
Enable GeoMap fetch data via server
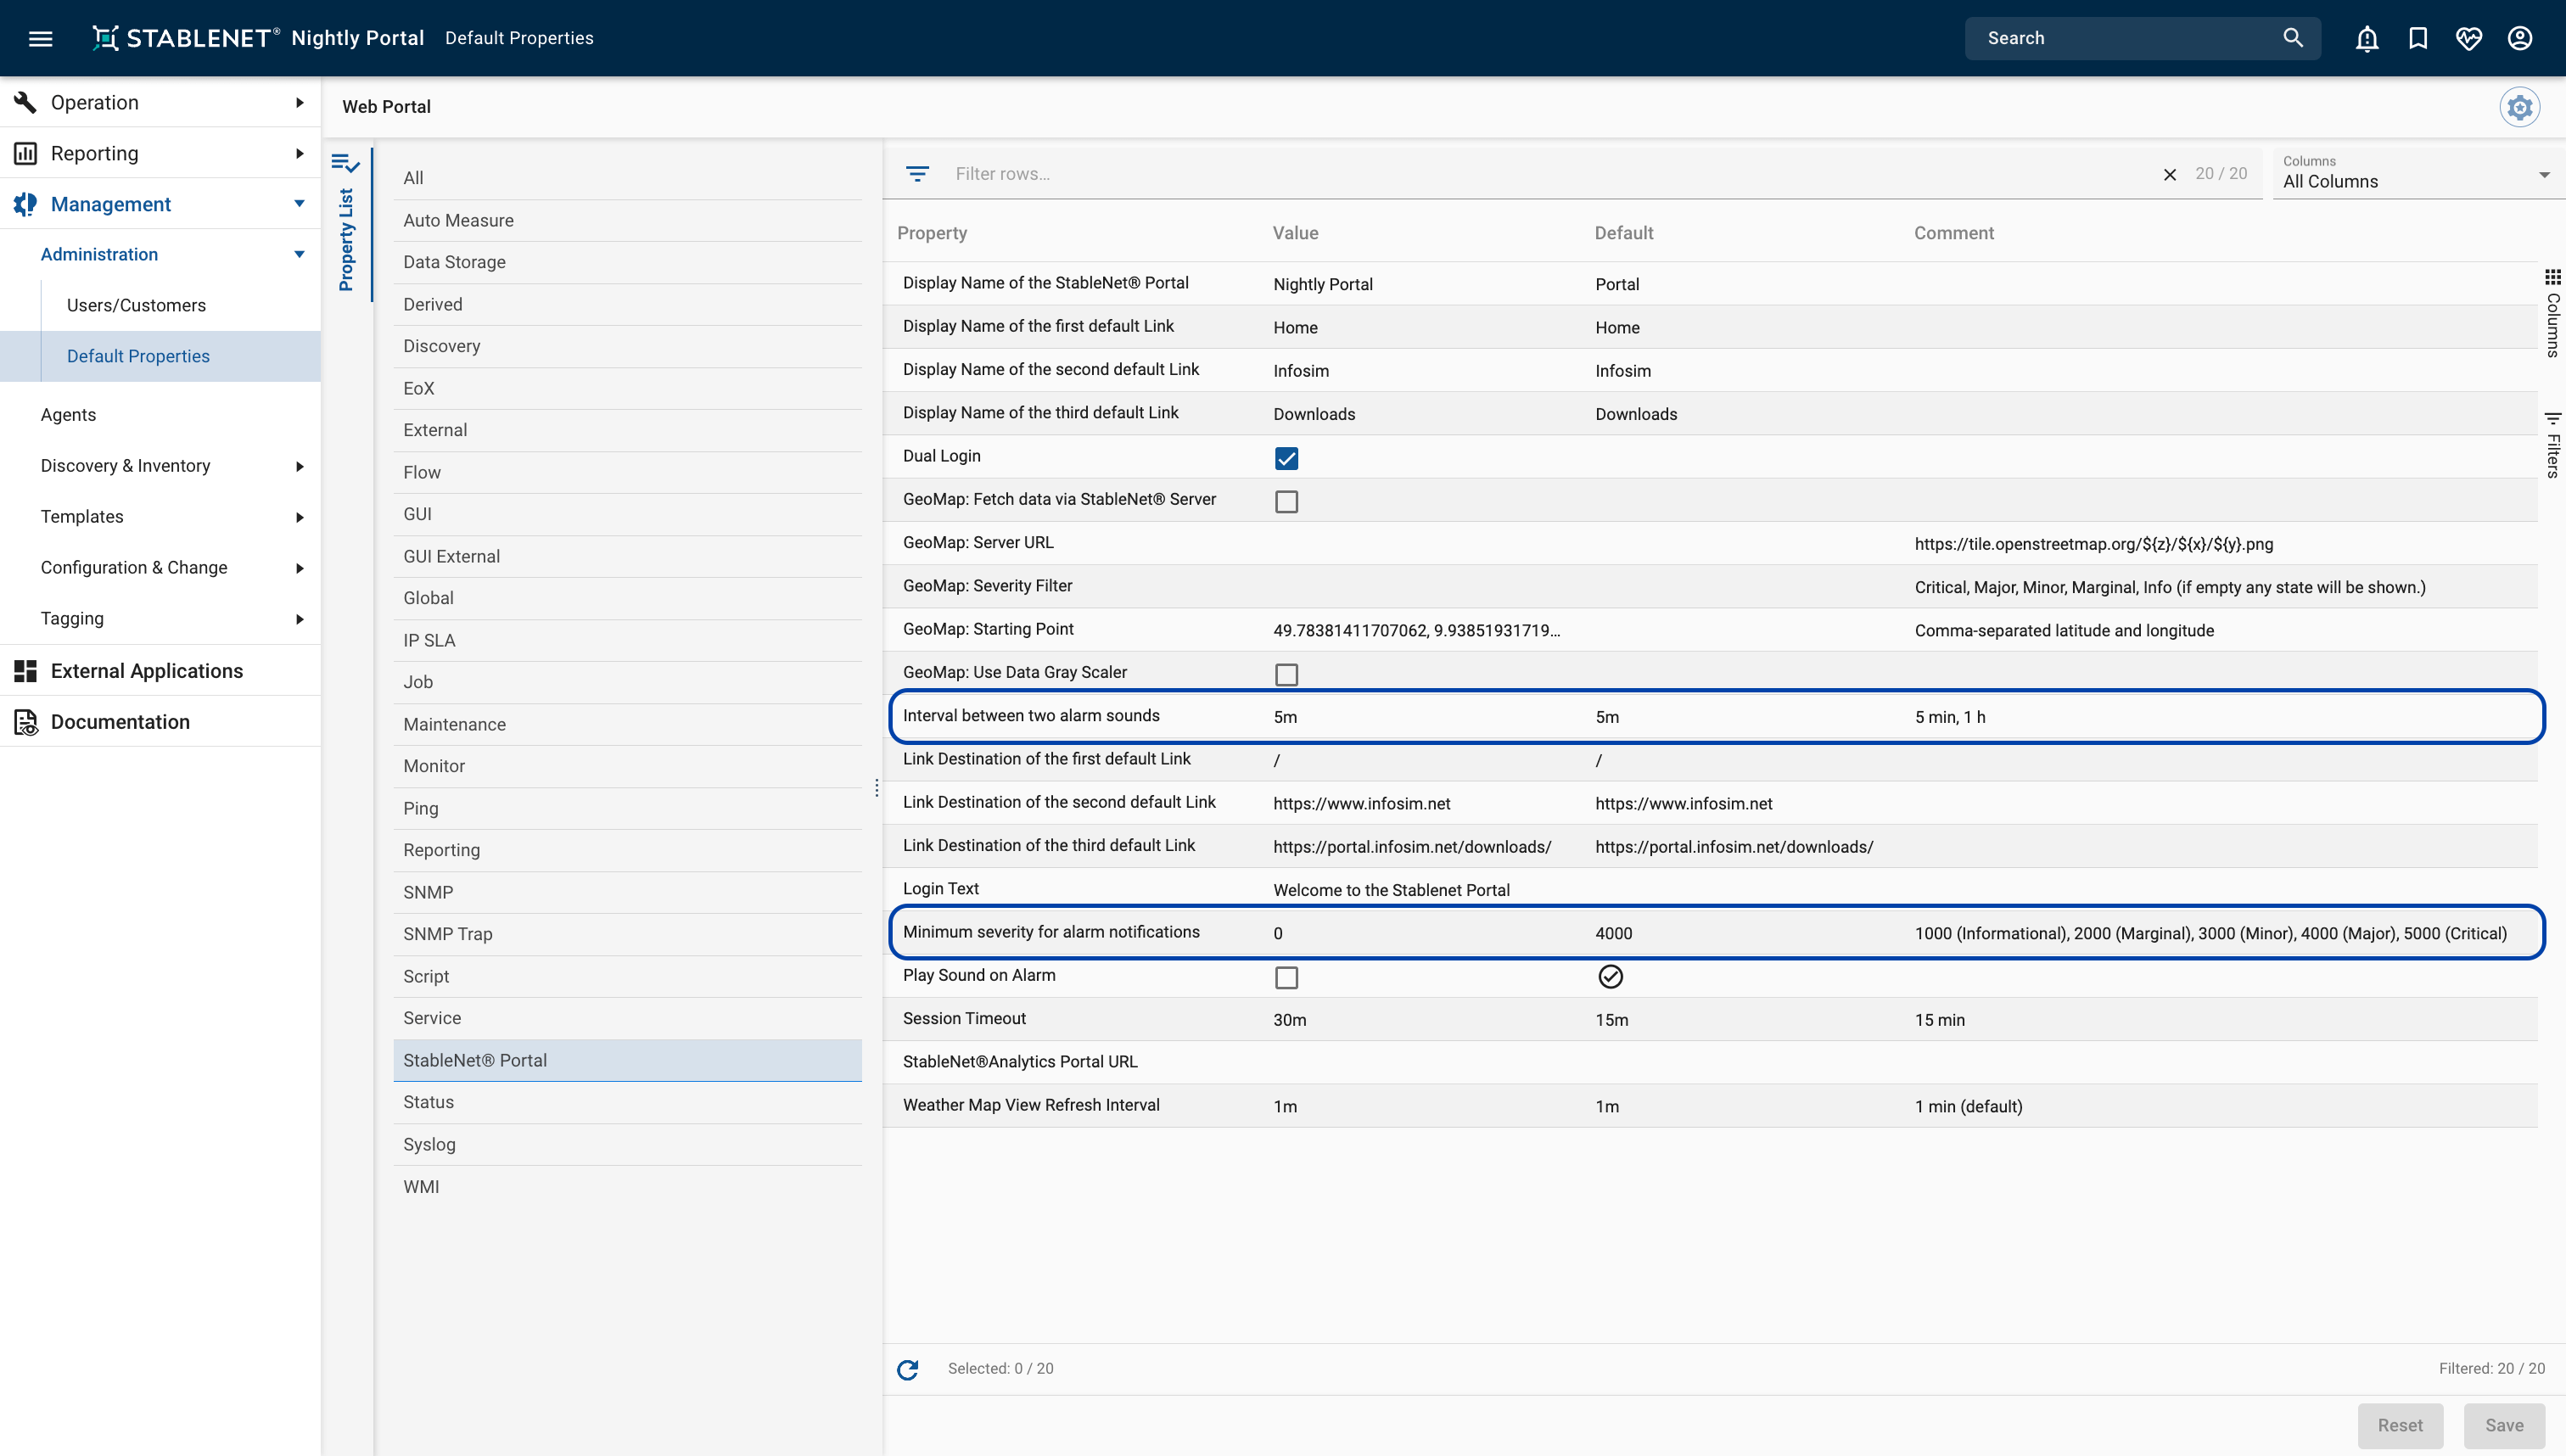click(1286, 501)
